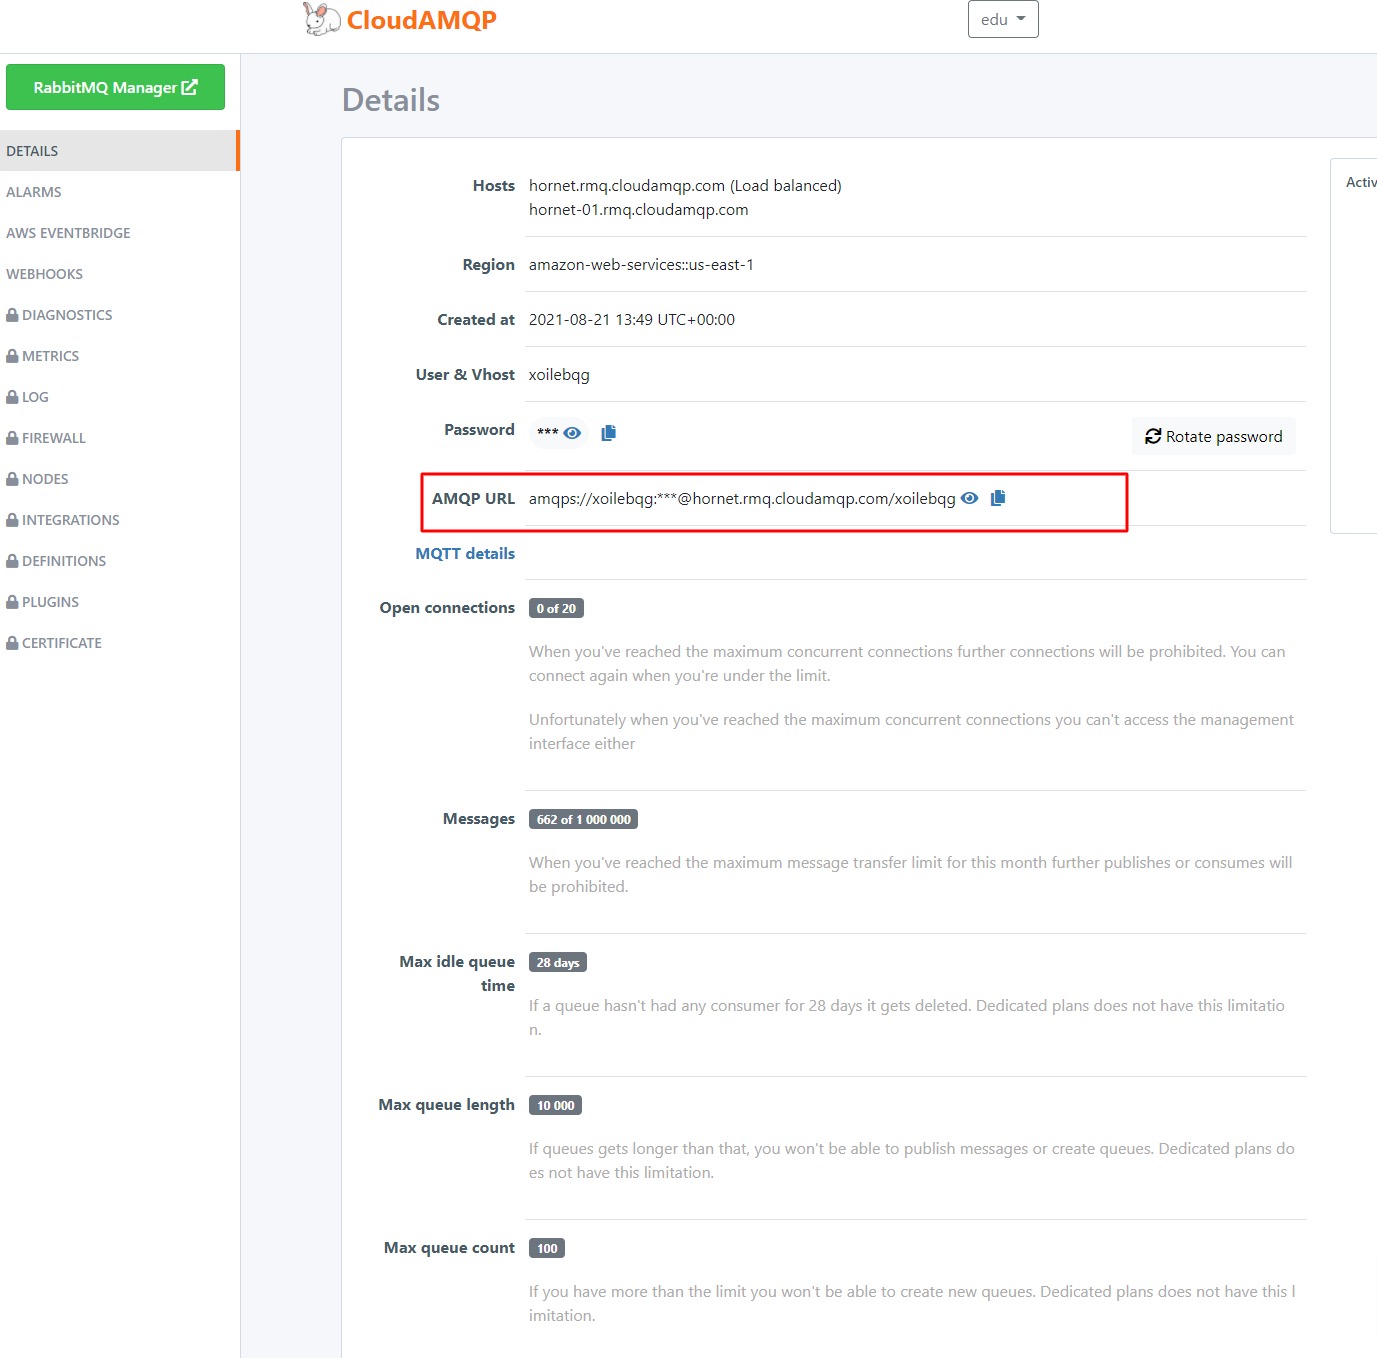Click the lock icon beside Plugins
The image size is (1377, 1358).
[12, 602]
